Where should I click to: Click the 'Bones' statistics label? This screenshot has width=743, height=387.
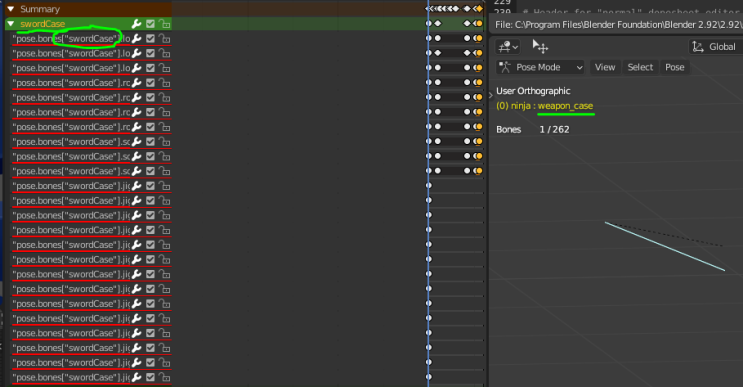pos(508,129)
